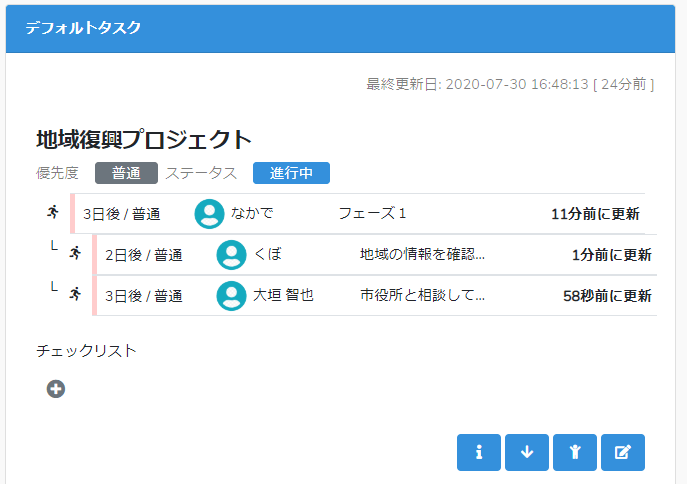
Task: Click the running person icon on the 大垣 智也 row
Action: 75,293
